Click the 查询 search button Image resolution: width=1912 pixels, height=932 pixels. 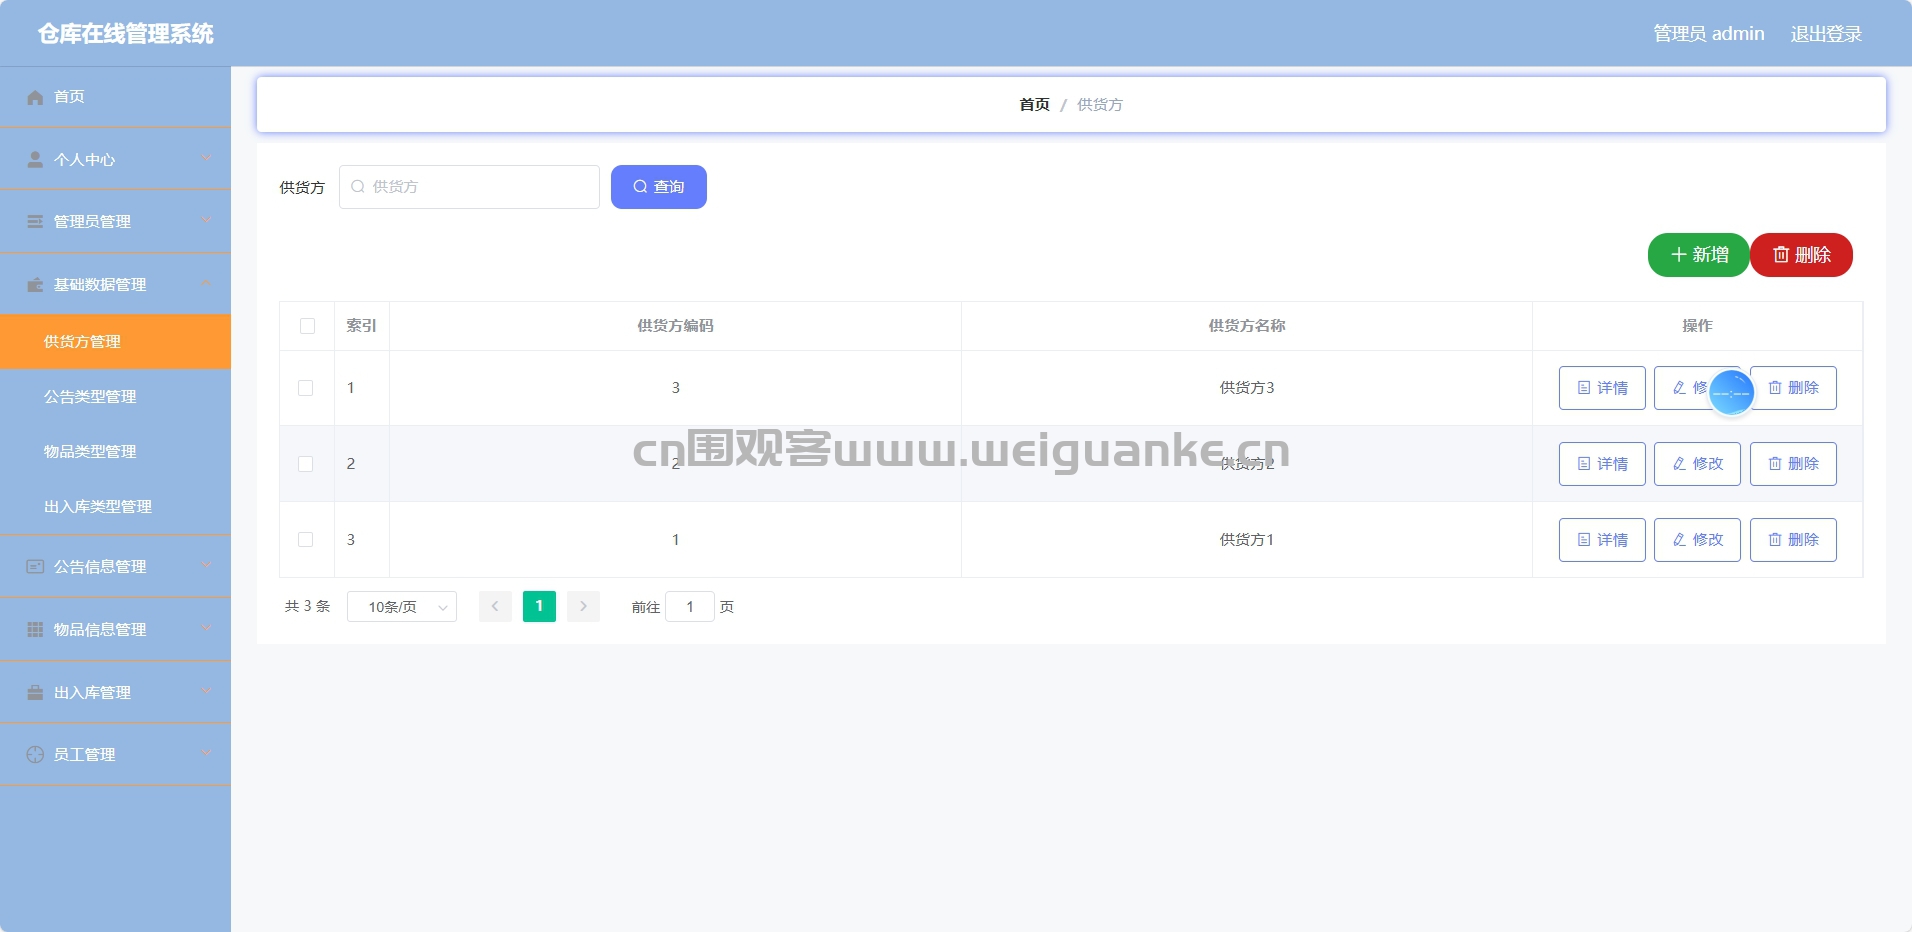point(659,187)
